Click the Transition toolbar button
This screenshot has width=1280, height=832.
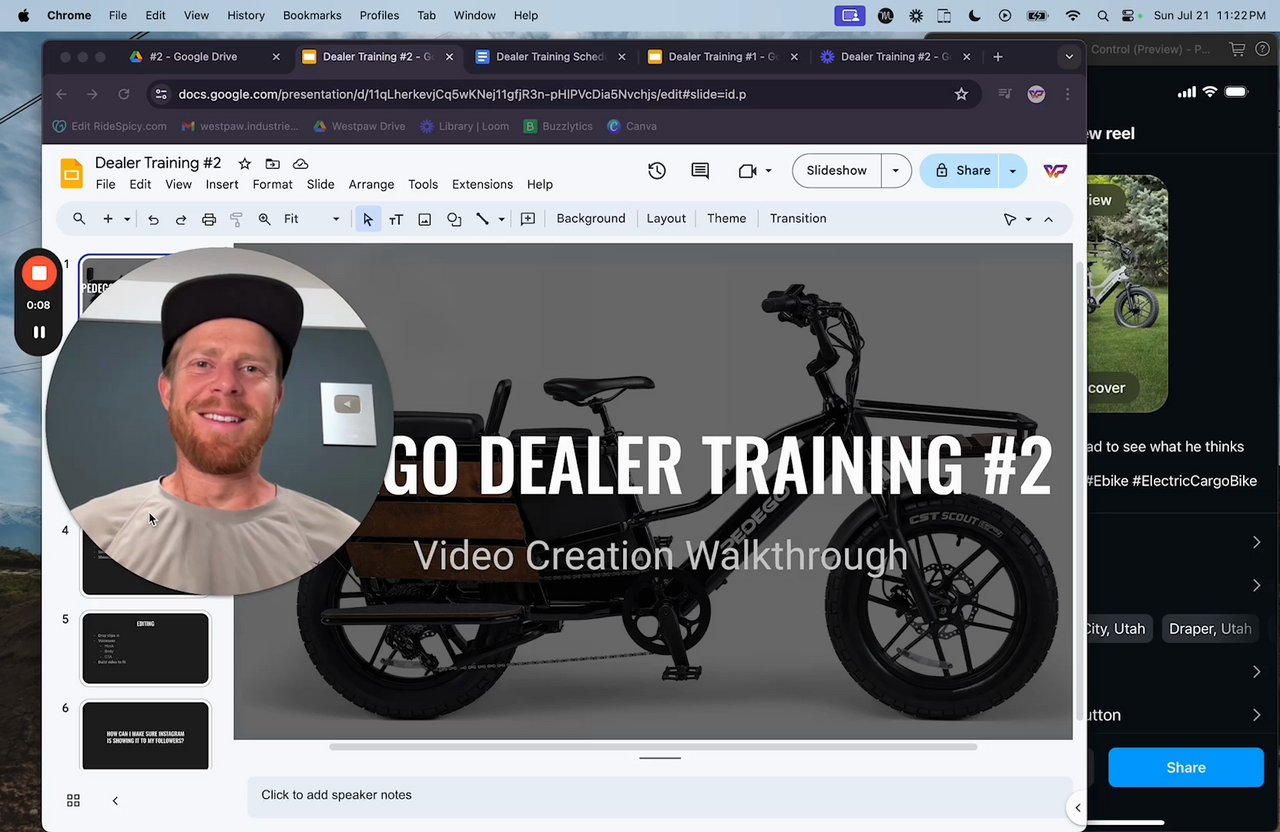click(798, 219)
